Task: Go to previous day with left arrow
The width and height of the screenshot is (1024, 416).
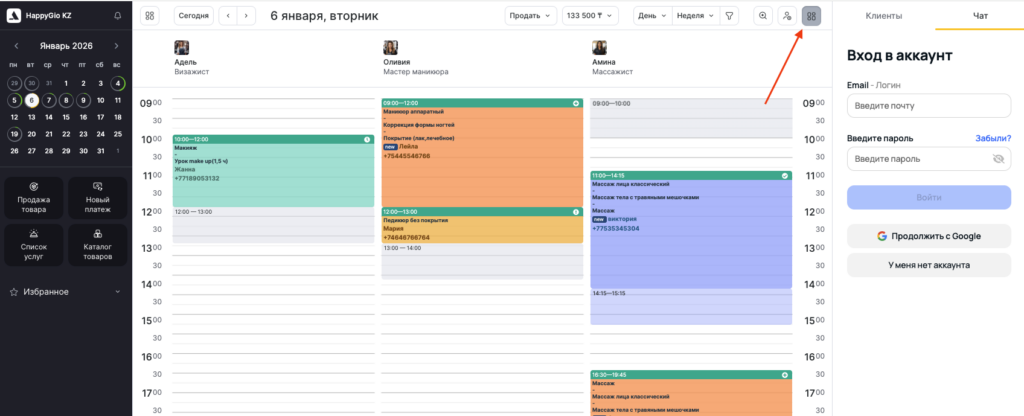Action: click(x=227, y=16)
